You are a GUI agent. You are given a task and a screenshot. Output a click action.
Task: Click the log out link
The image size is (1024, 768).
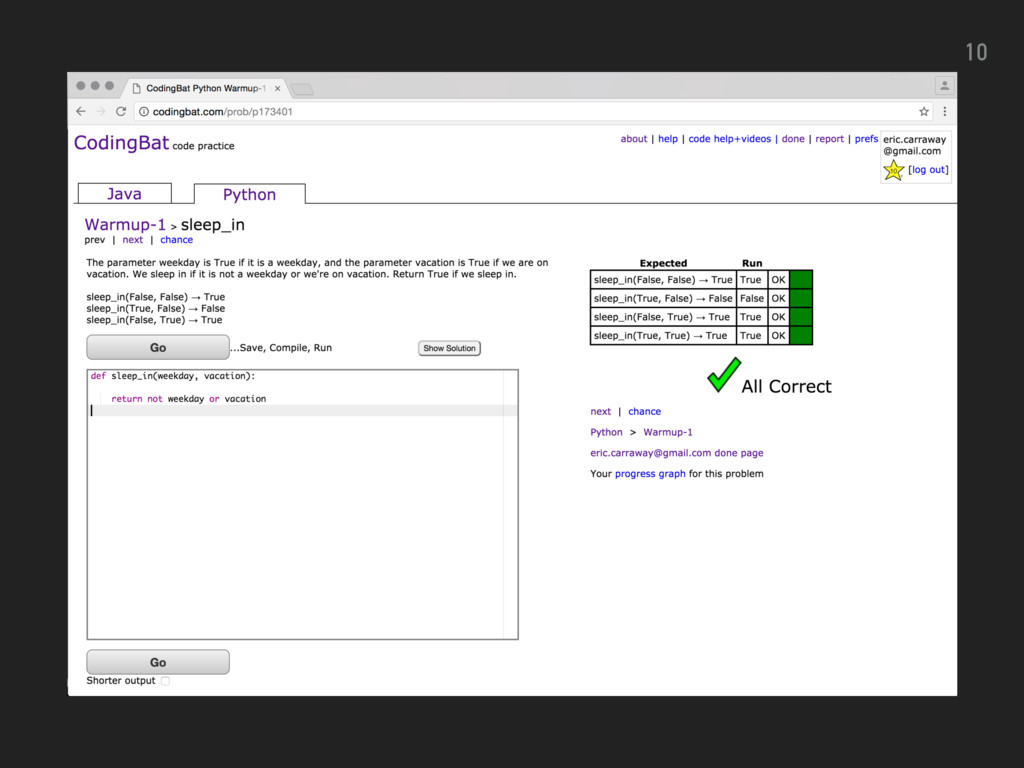pyautogui.click(x=928, y=170)
